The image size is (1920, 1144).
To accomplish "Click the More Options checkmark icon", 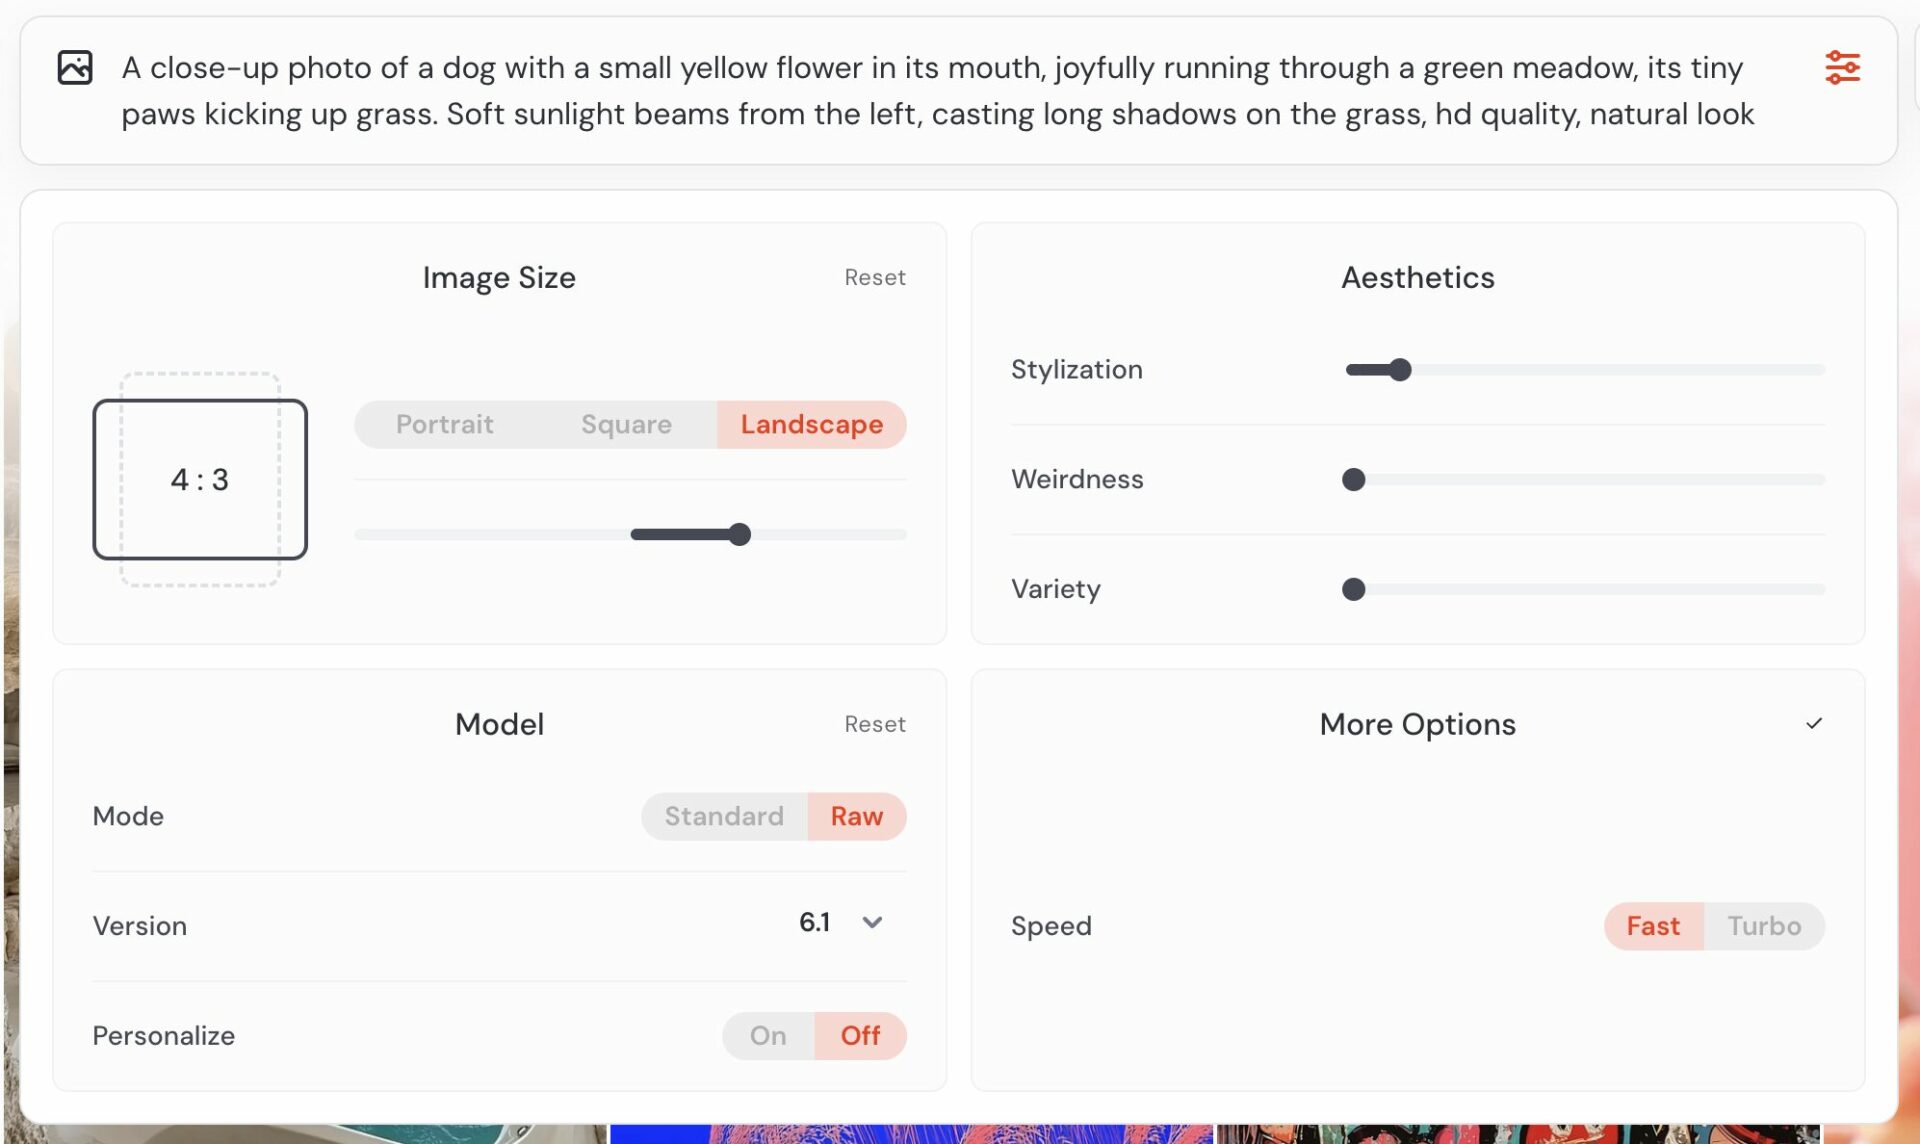I will [x=1814, y=723].
